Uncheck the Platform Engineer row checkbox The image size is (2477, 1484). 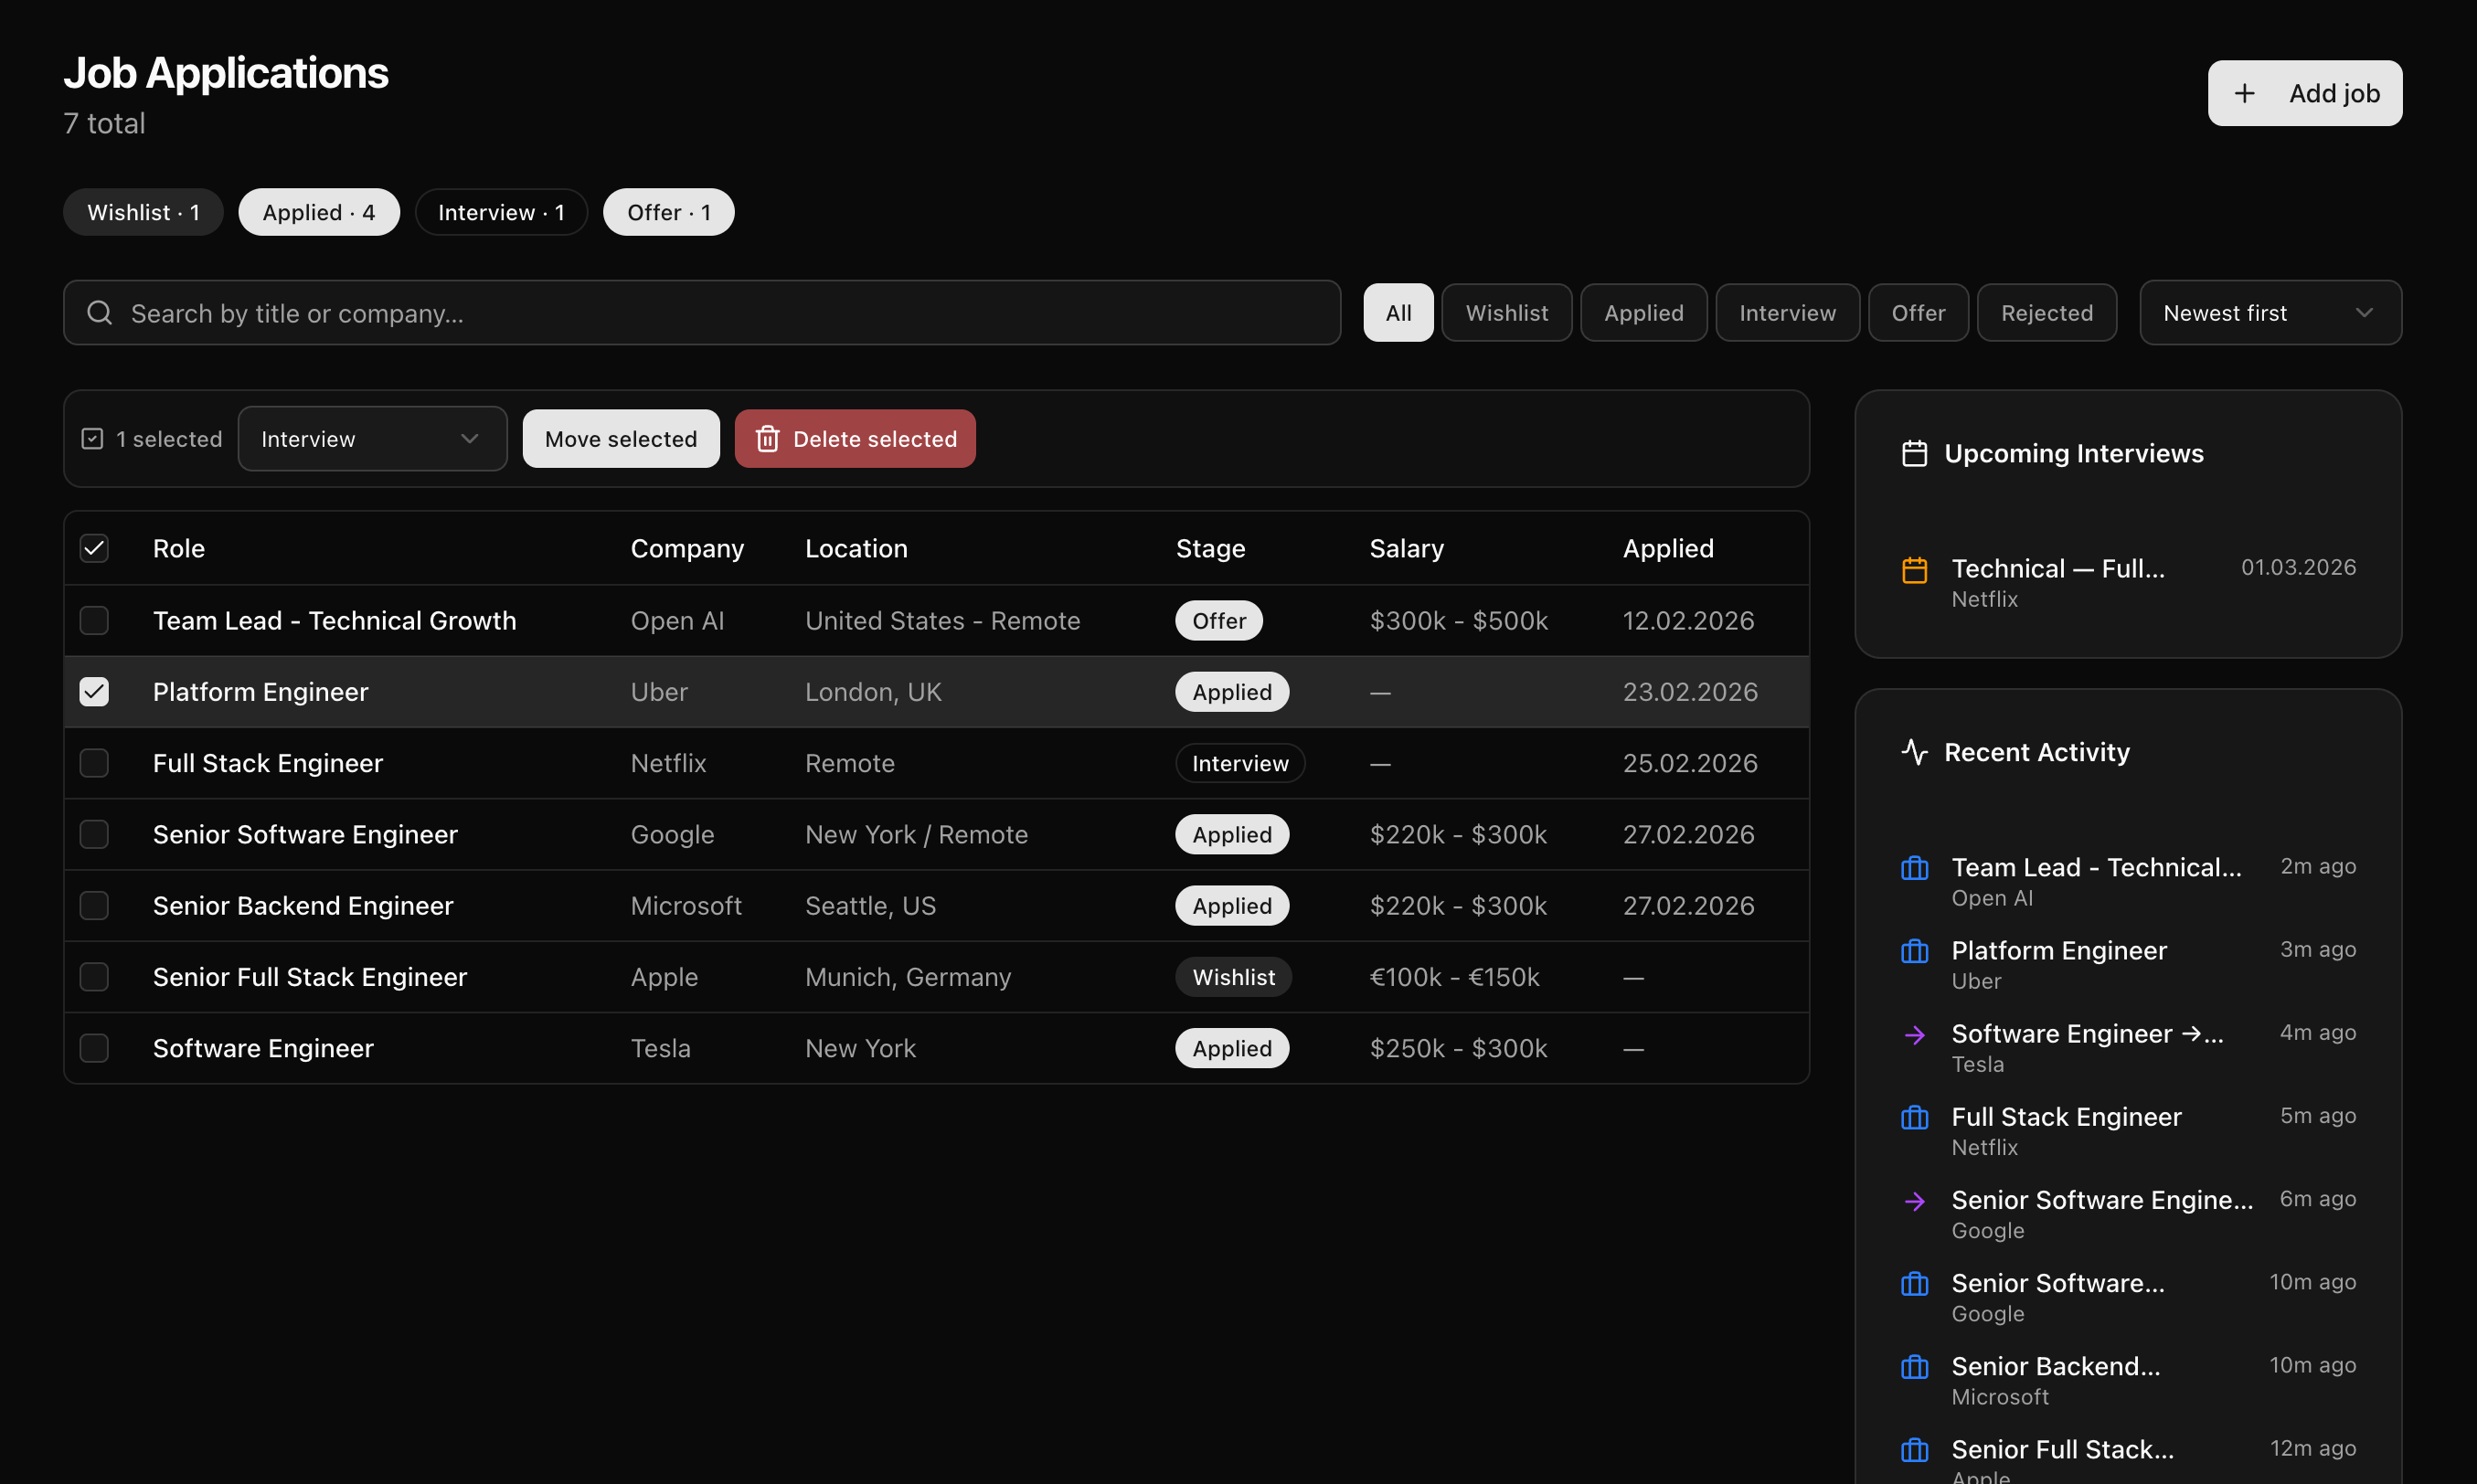pos(94,692)
